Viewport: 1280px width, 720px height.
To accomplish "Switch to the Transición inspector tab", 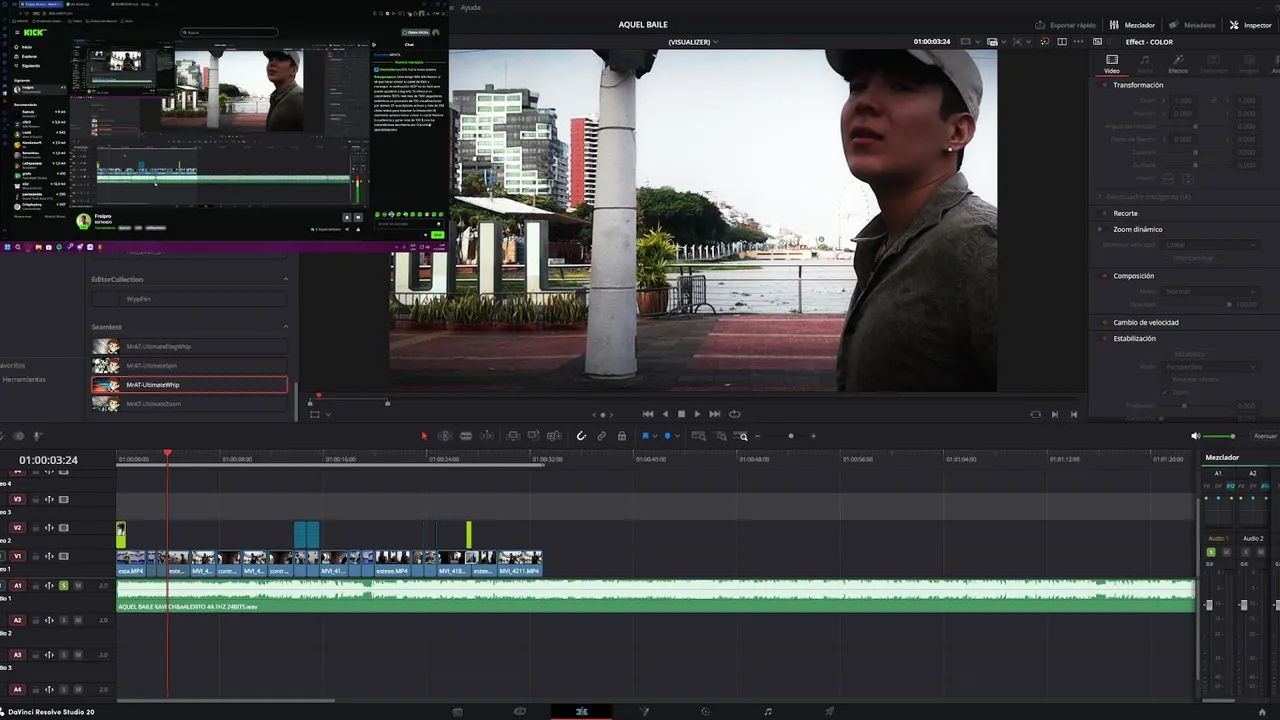I will point(1213,64).
